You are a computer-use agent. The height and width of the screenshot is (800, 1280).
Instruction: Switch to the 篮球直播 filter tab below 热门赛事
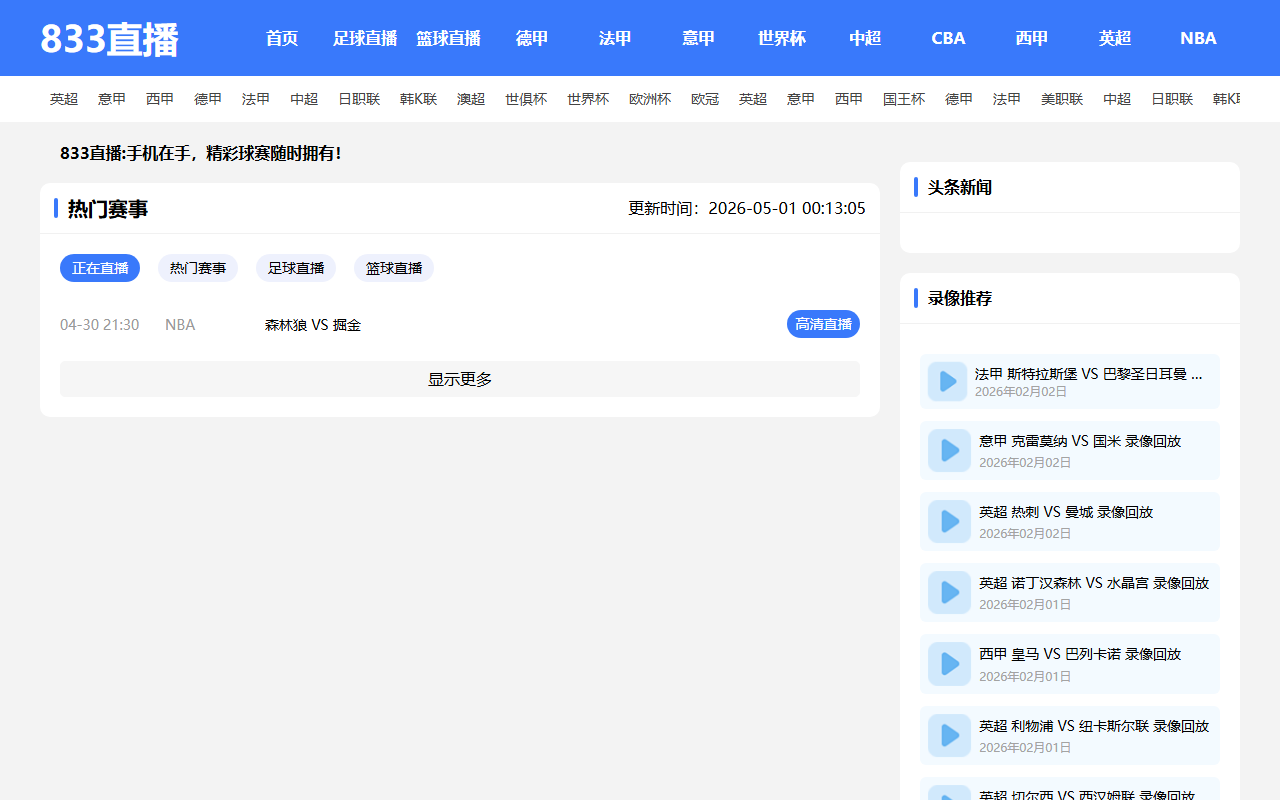(x=394, y=268)
